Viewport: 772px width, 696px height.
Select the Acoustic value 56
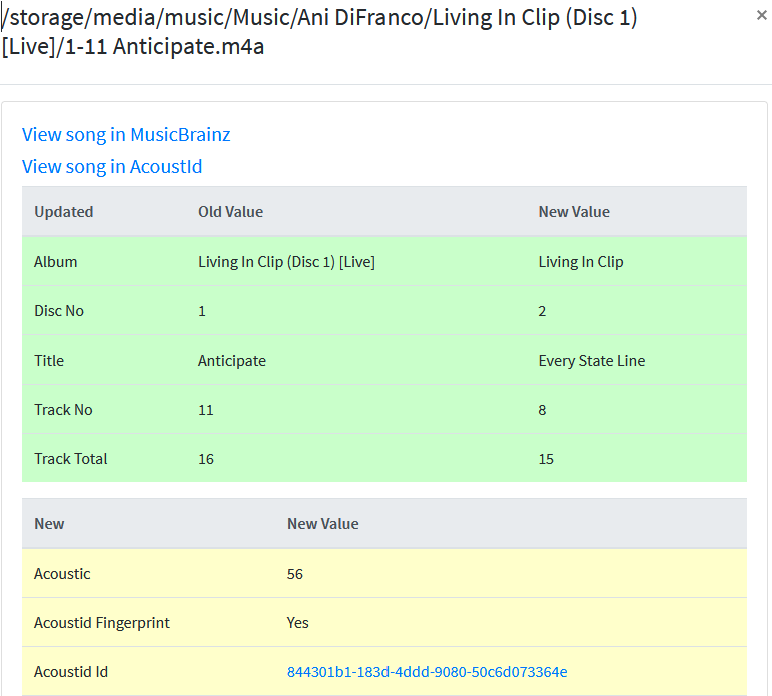295,574
